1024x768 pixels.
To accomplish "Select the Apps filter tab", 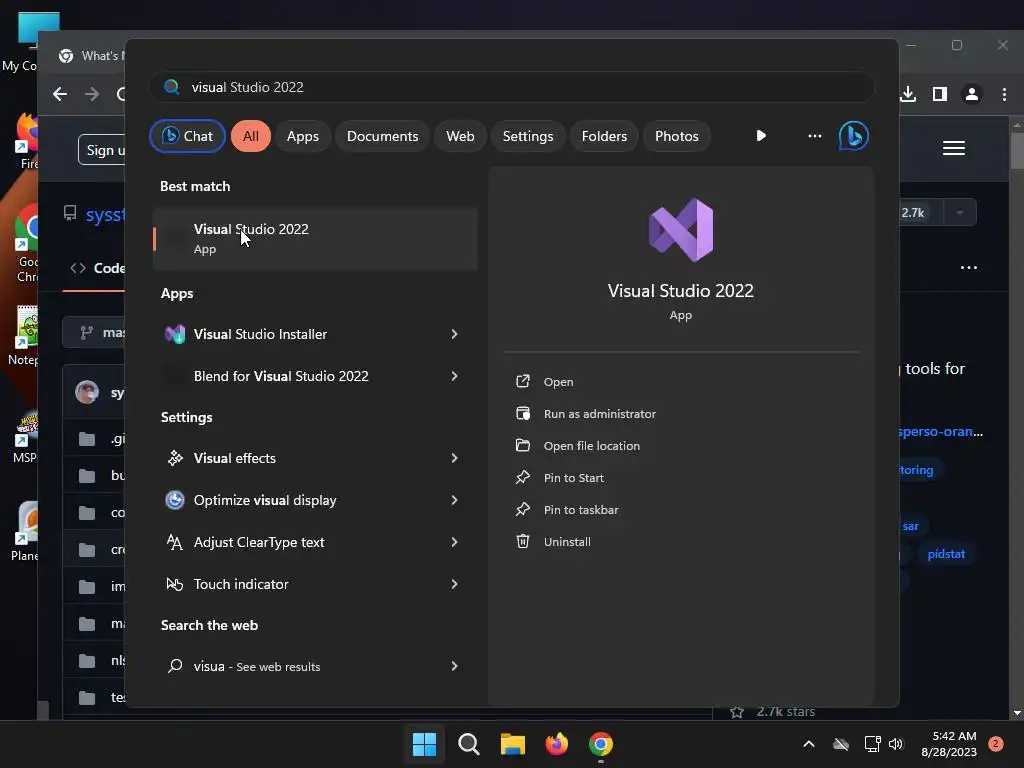I will pos(302,136).
